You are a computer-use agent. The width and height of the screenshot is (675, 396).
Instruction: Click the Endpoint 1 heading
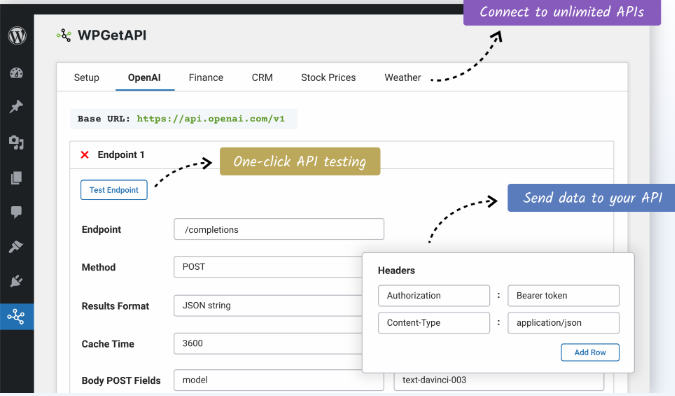pos(121,155)
